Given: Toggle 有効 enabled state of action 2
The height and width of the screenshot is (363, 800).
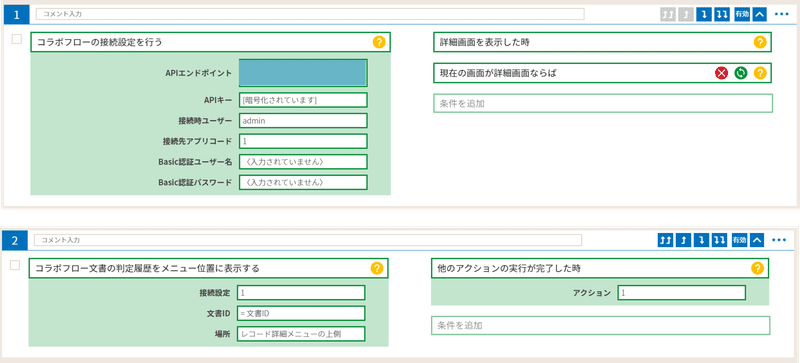Looking at the screenshot, I should click(739, 239).
